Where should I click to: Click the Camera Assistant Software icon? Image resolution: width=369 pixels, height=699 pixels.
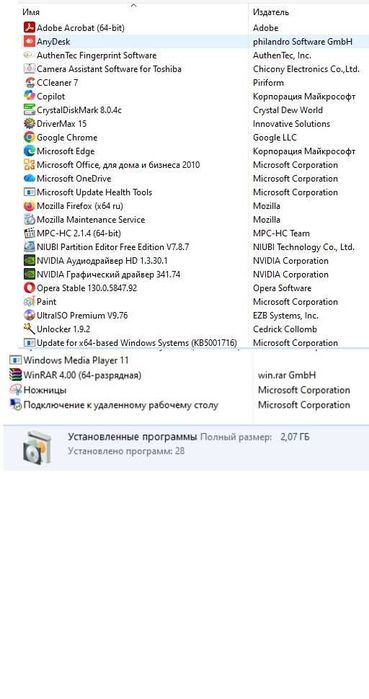tap(29, 69)
